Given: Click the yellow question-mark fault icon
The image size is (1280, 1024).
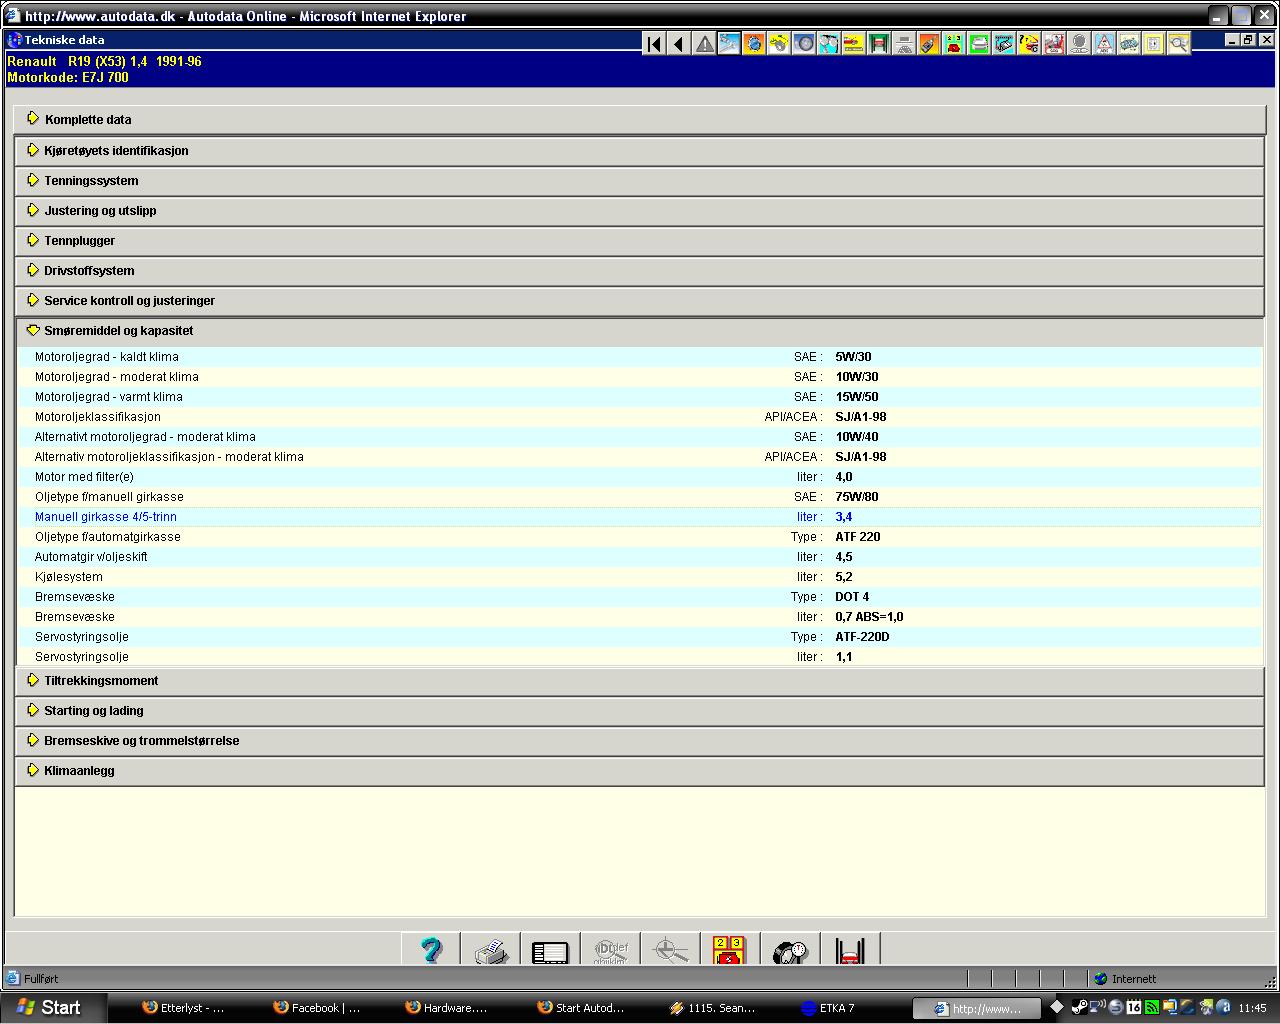Looking at the screenshot, I should (x=1029, y=43).
